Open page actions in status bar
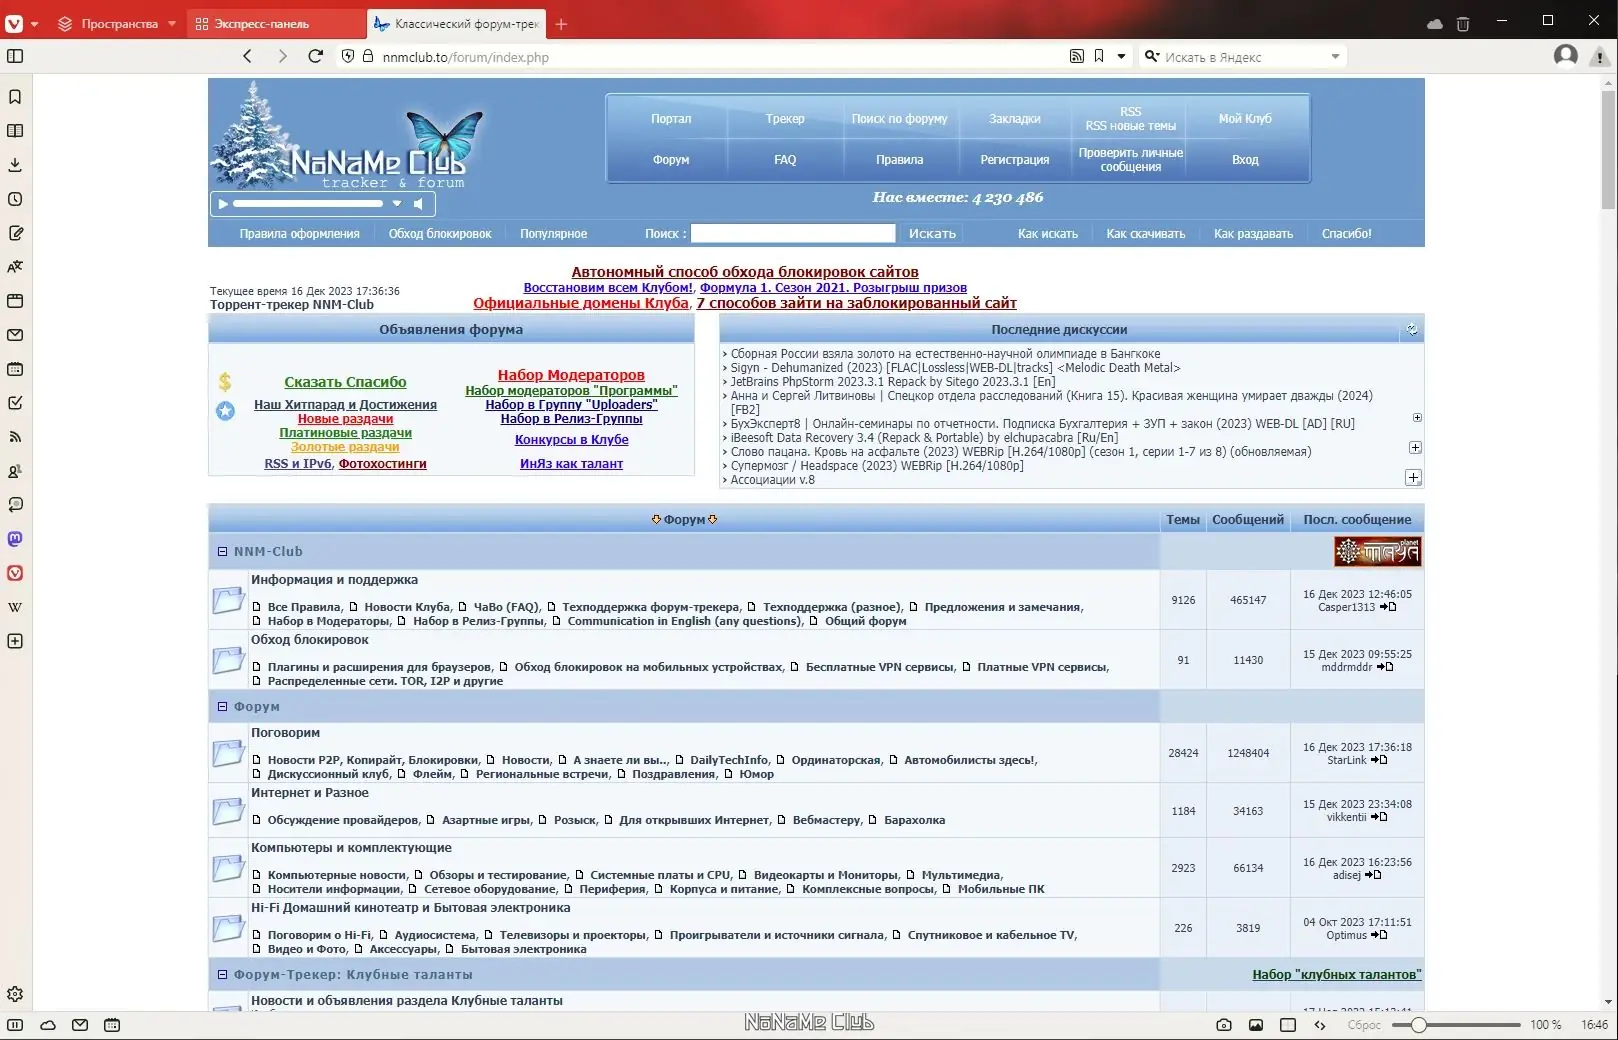Screen dimensions: 1618x1040 point(1320,1025)
